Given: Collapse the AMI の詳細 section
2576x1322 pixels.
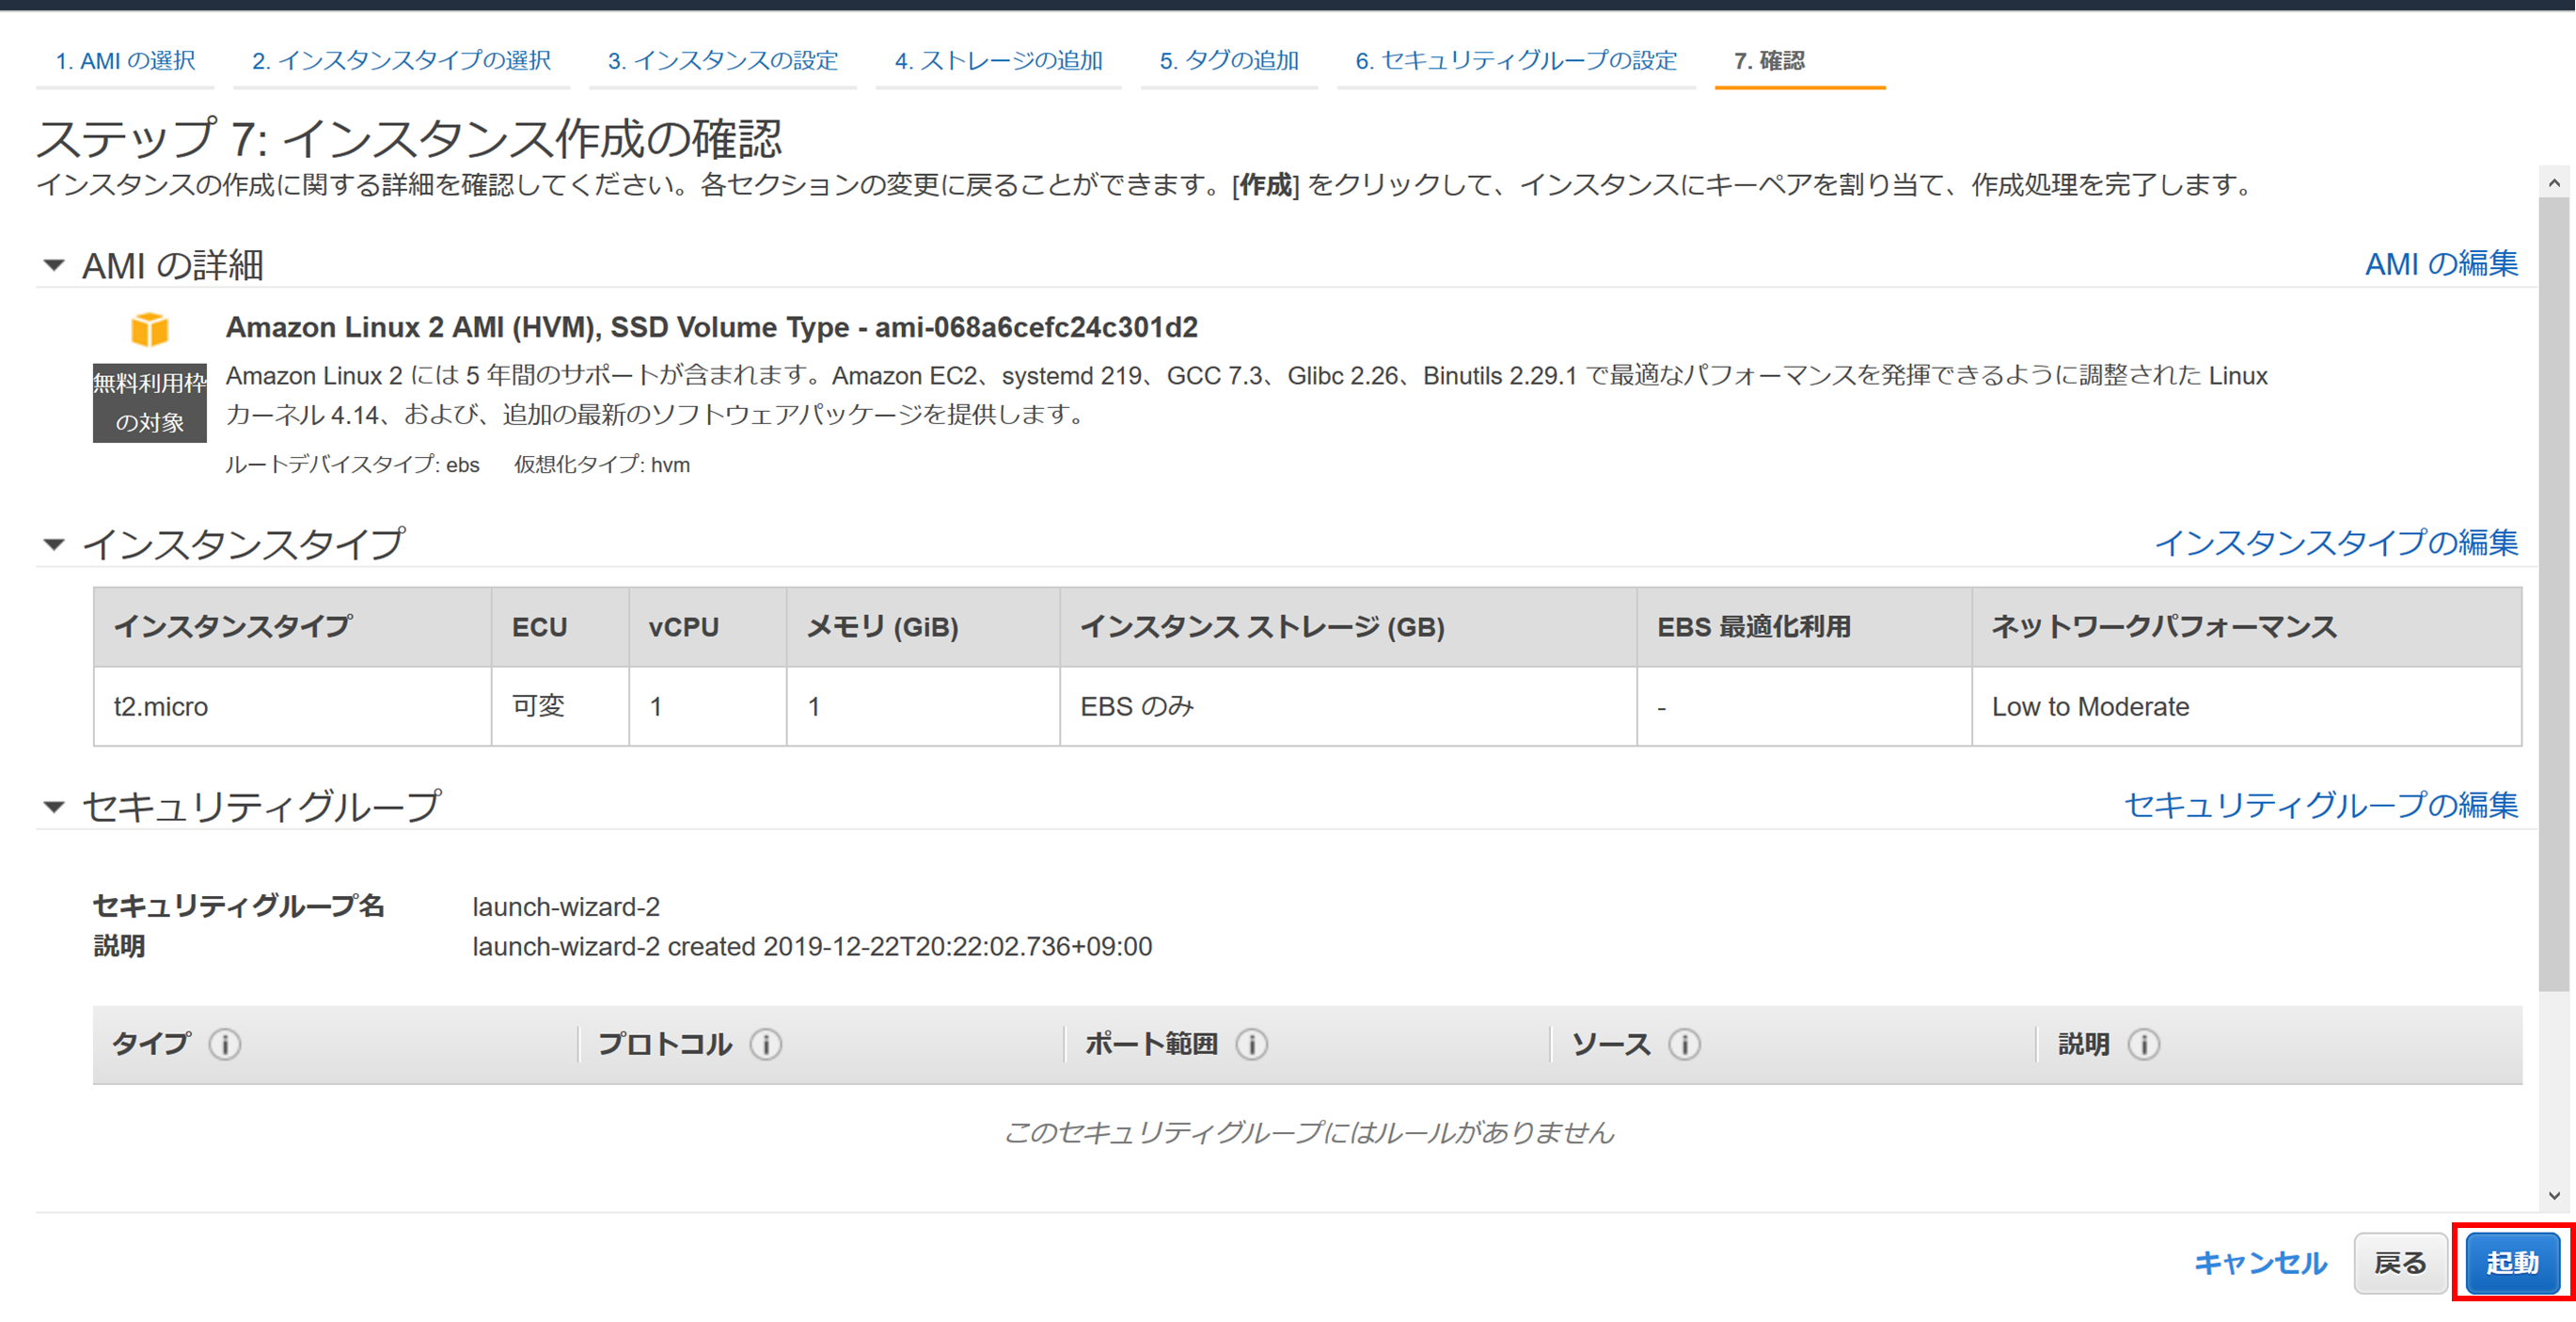Looking at the screenshot, I should (x=54, y=266).
